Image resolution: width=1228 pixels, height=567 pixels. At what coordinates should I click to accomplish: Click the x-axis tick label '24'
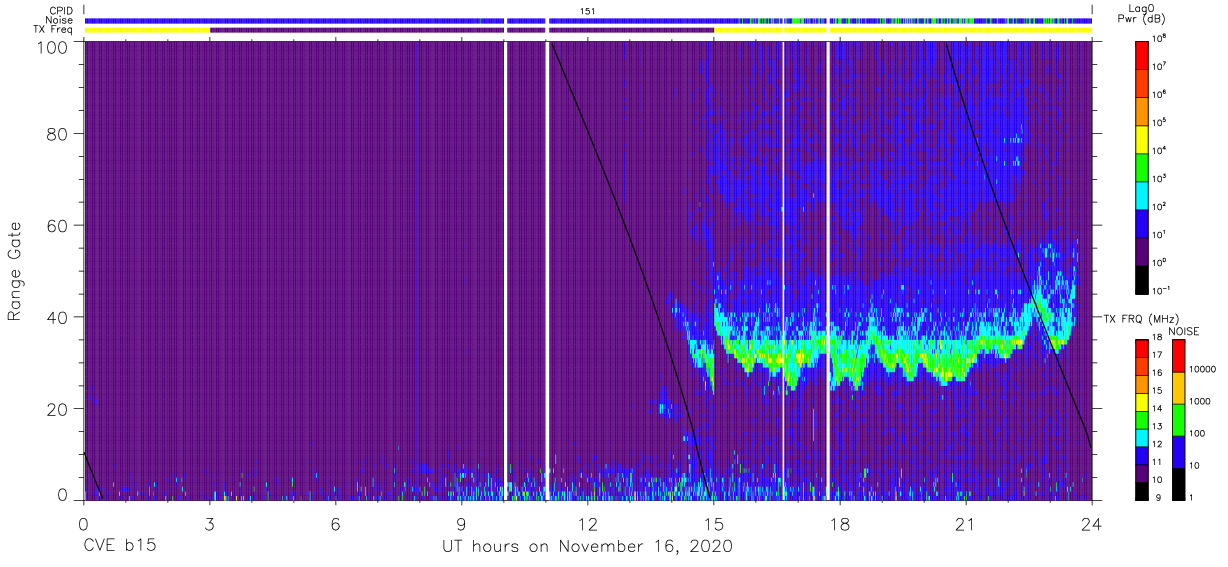point(1092,523)
